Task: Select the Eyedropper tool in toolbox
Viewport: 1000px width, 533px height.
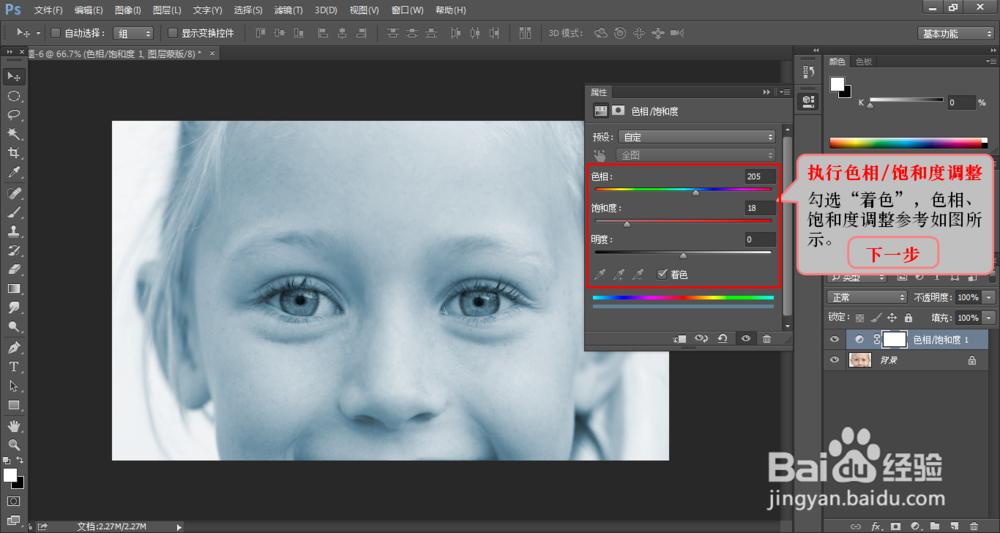Action: 13,172
